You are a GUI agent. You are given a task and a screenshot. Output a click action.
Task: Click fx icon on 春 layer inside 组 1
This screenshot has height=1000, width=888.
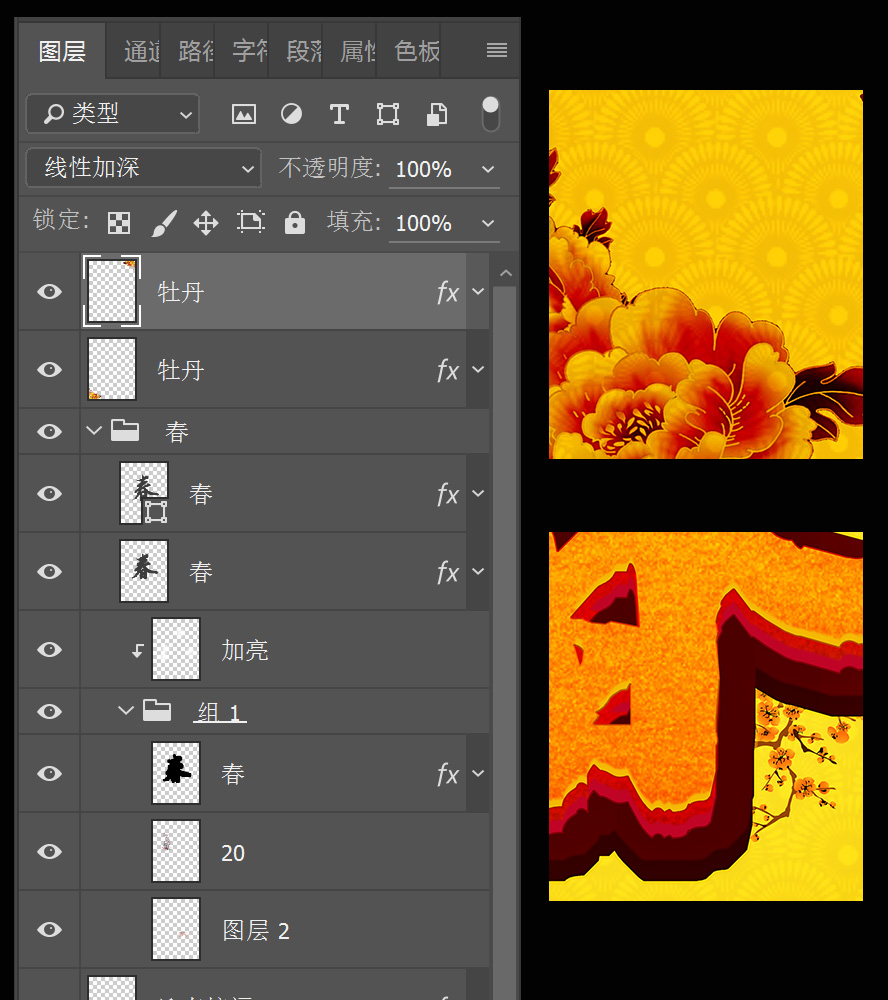[448, 774]
